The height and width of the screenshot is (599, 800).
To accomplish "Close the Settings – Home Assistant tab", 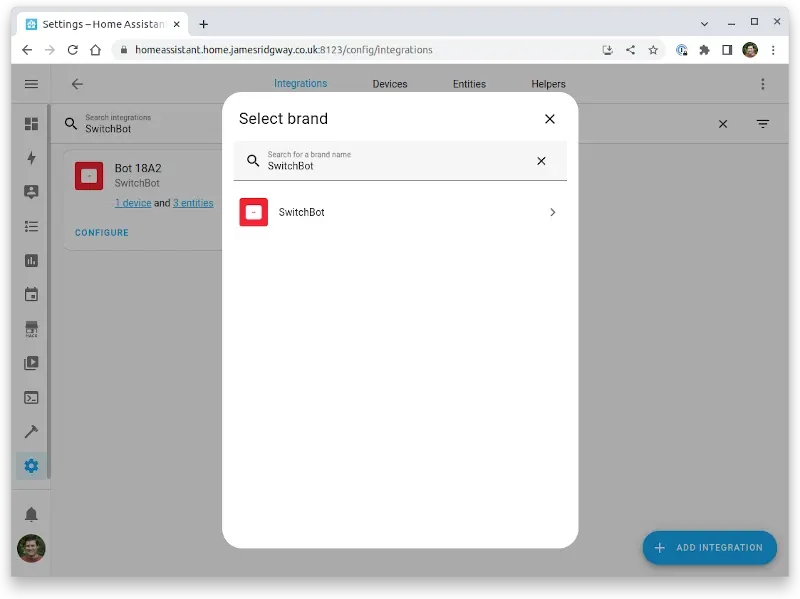I will (x=177, y=24).
